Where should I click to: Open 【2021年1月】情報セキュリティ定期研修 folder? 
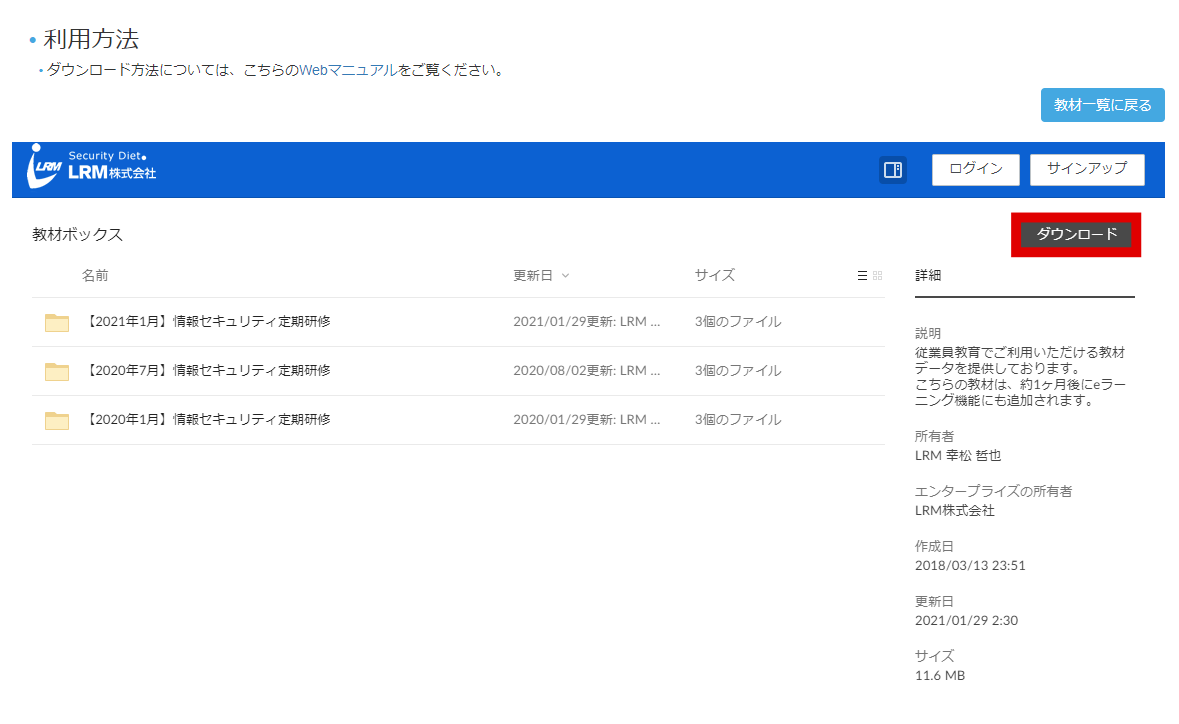pos(207,322)
